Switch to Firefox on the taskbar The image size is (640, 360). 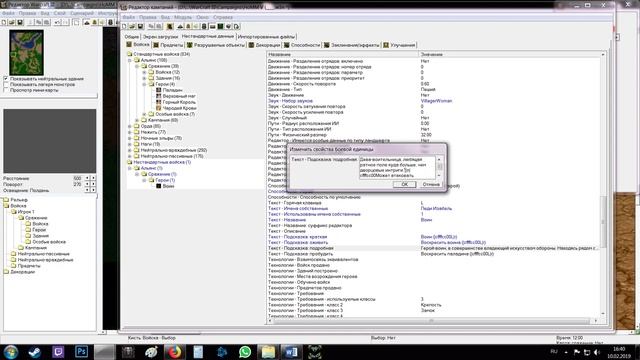pyautogui.click(x=175, y=352)
